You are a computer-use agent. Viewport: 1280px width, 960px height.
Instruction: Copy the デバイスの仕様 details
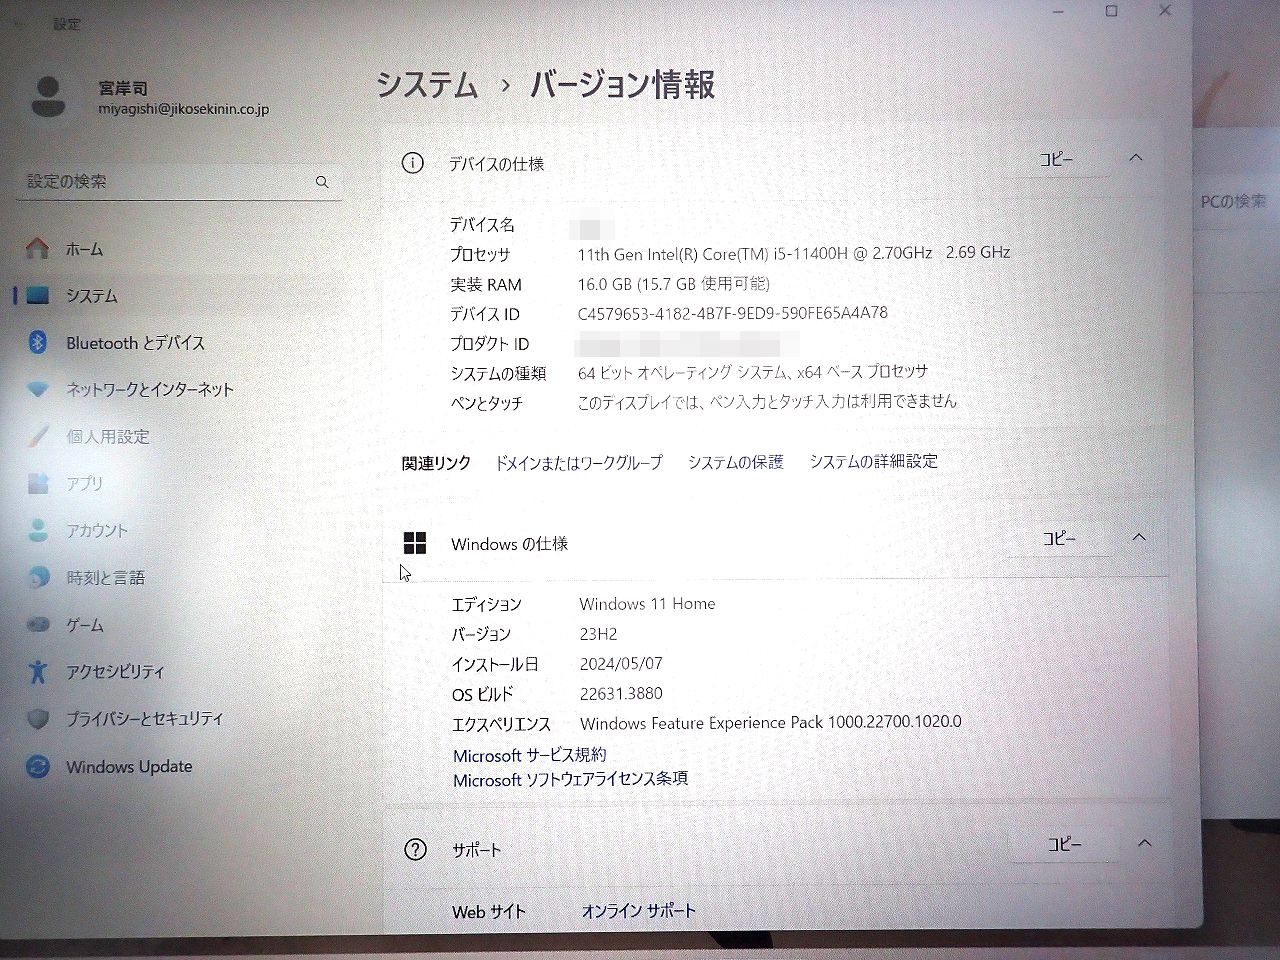1056,159
